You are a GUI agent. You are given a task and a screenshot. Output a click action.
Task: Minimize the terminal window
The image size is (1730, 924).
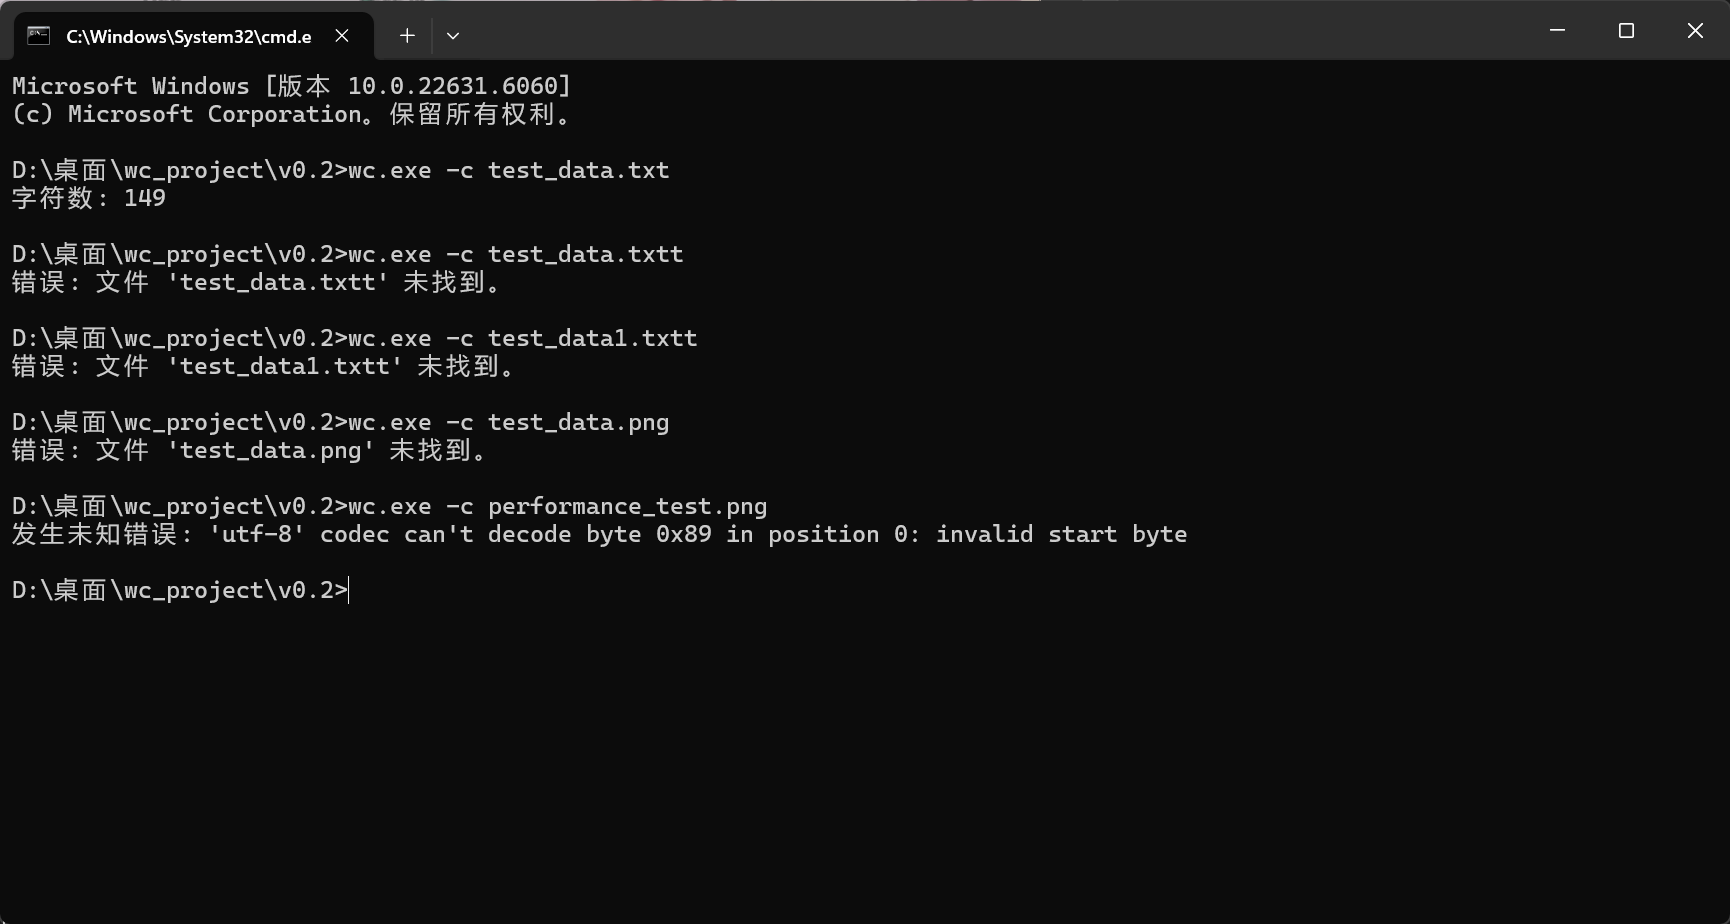[1556, 30]
